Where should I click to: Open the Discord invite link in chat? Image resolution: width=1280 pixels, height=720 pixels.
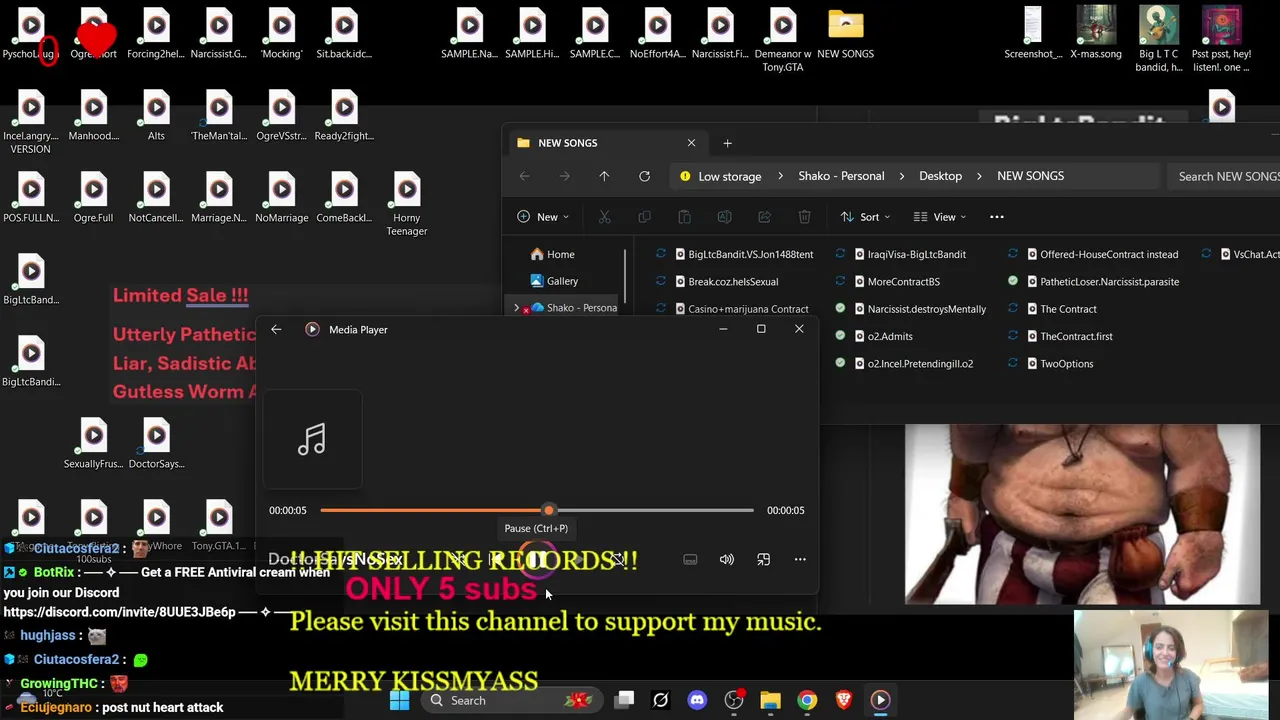[x=119, y=611]
